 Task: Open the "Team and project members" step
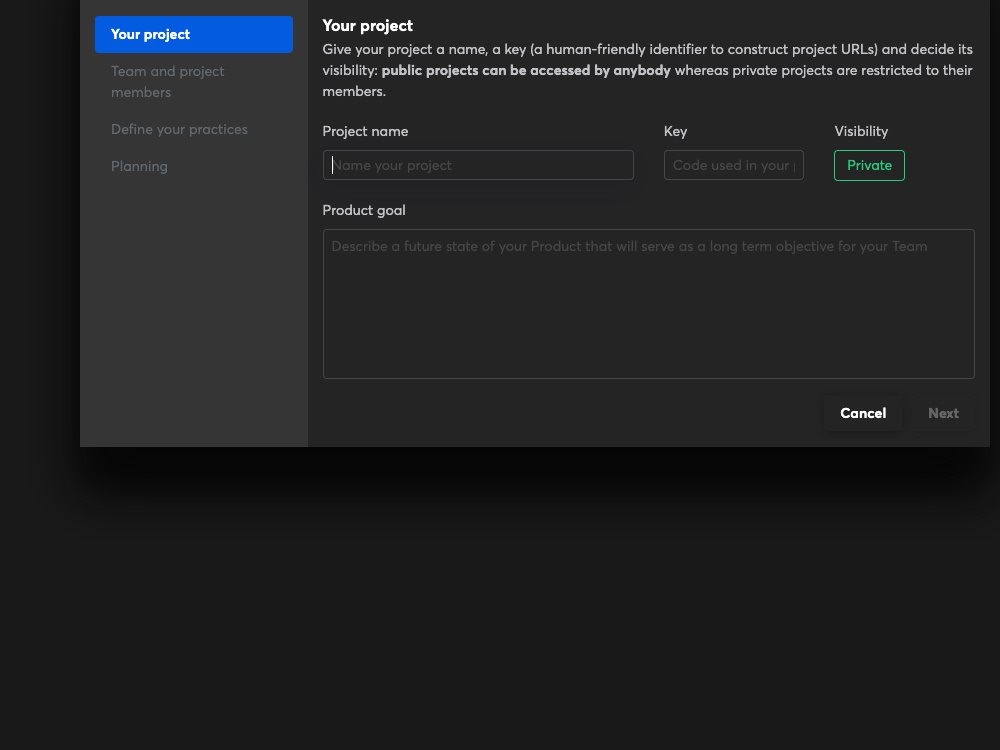[x=167, y=81]
